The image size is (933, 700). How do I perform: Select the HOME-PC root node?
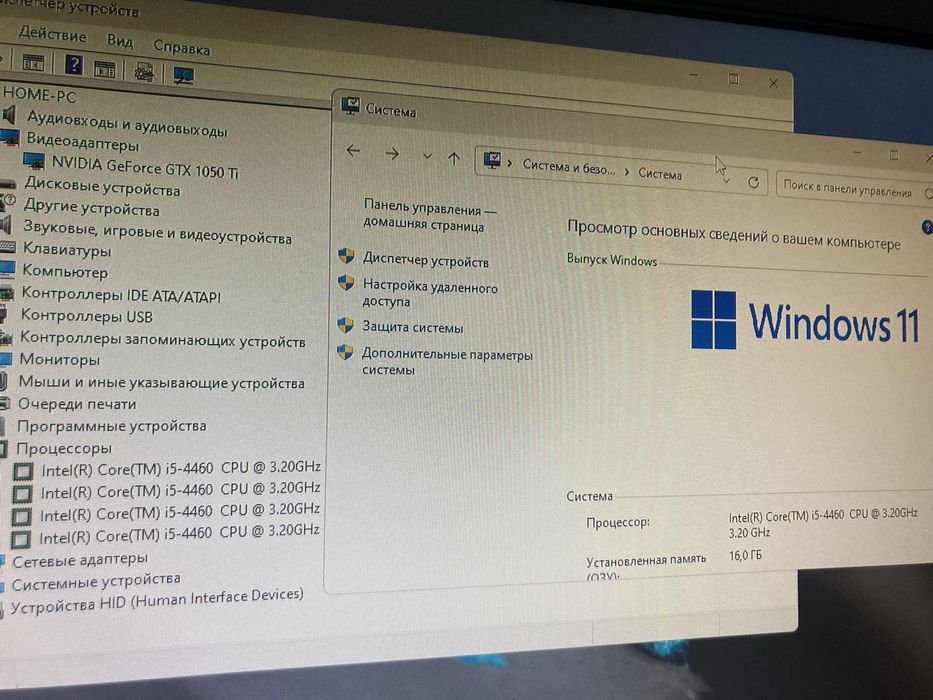(39, 94)
